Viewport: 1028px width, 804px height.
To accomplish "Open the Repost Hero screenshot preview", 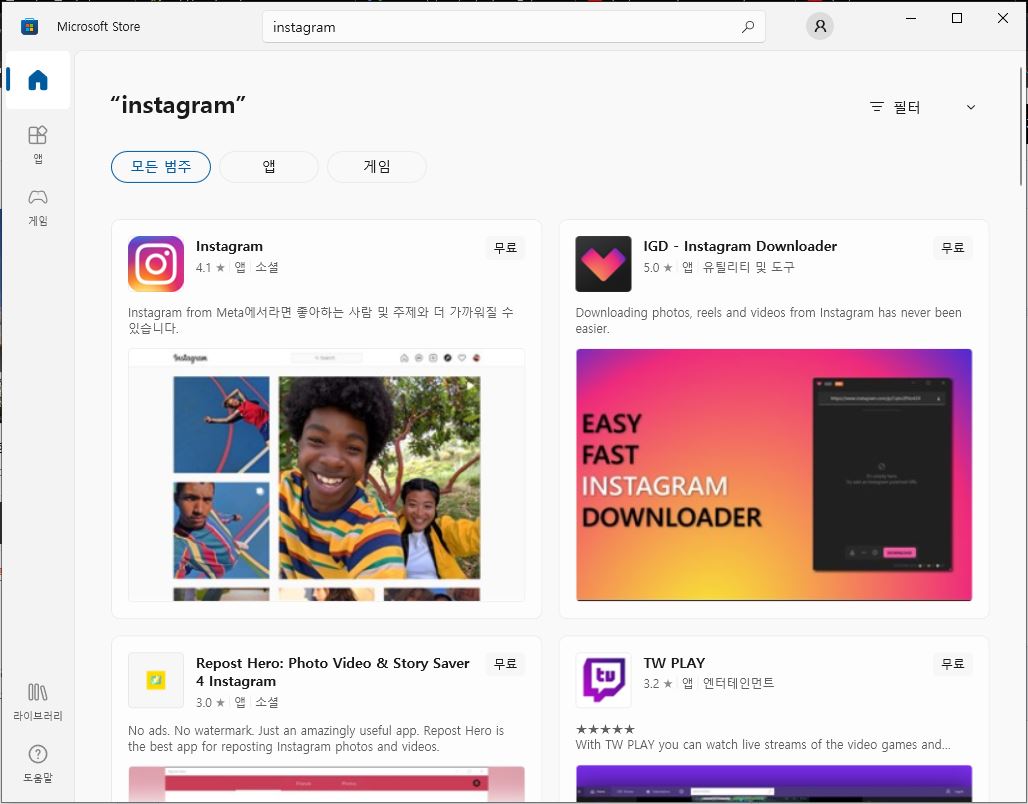I will coord(326,784).
